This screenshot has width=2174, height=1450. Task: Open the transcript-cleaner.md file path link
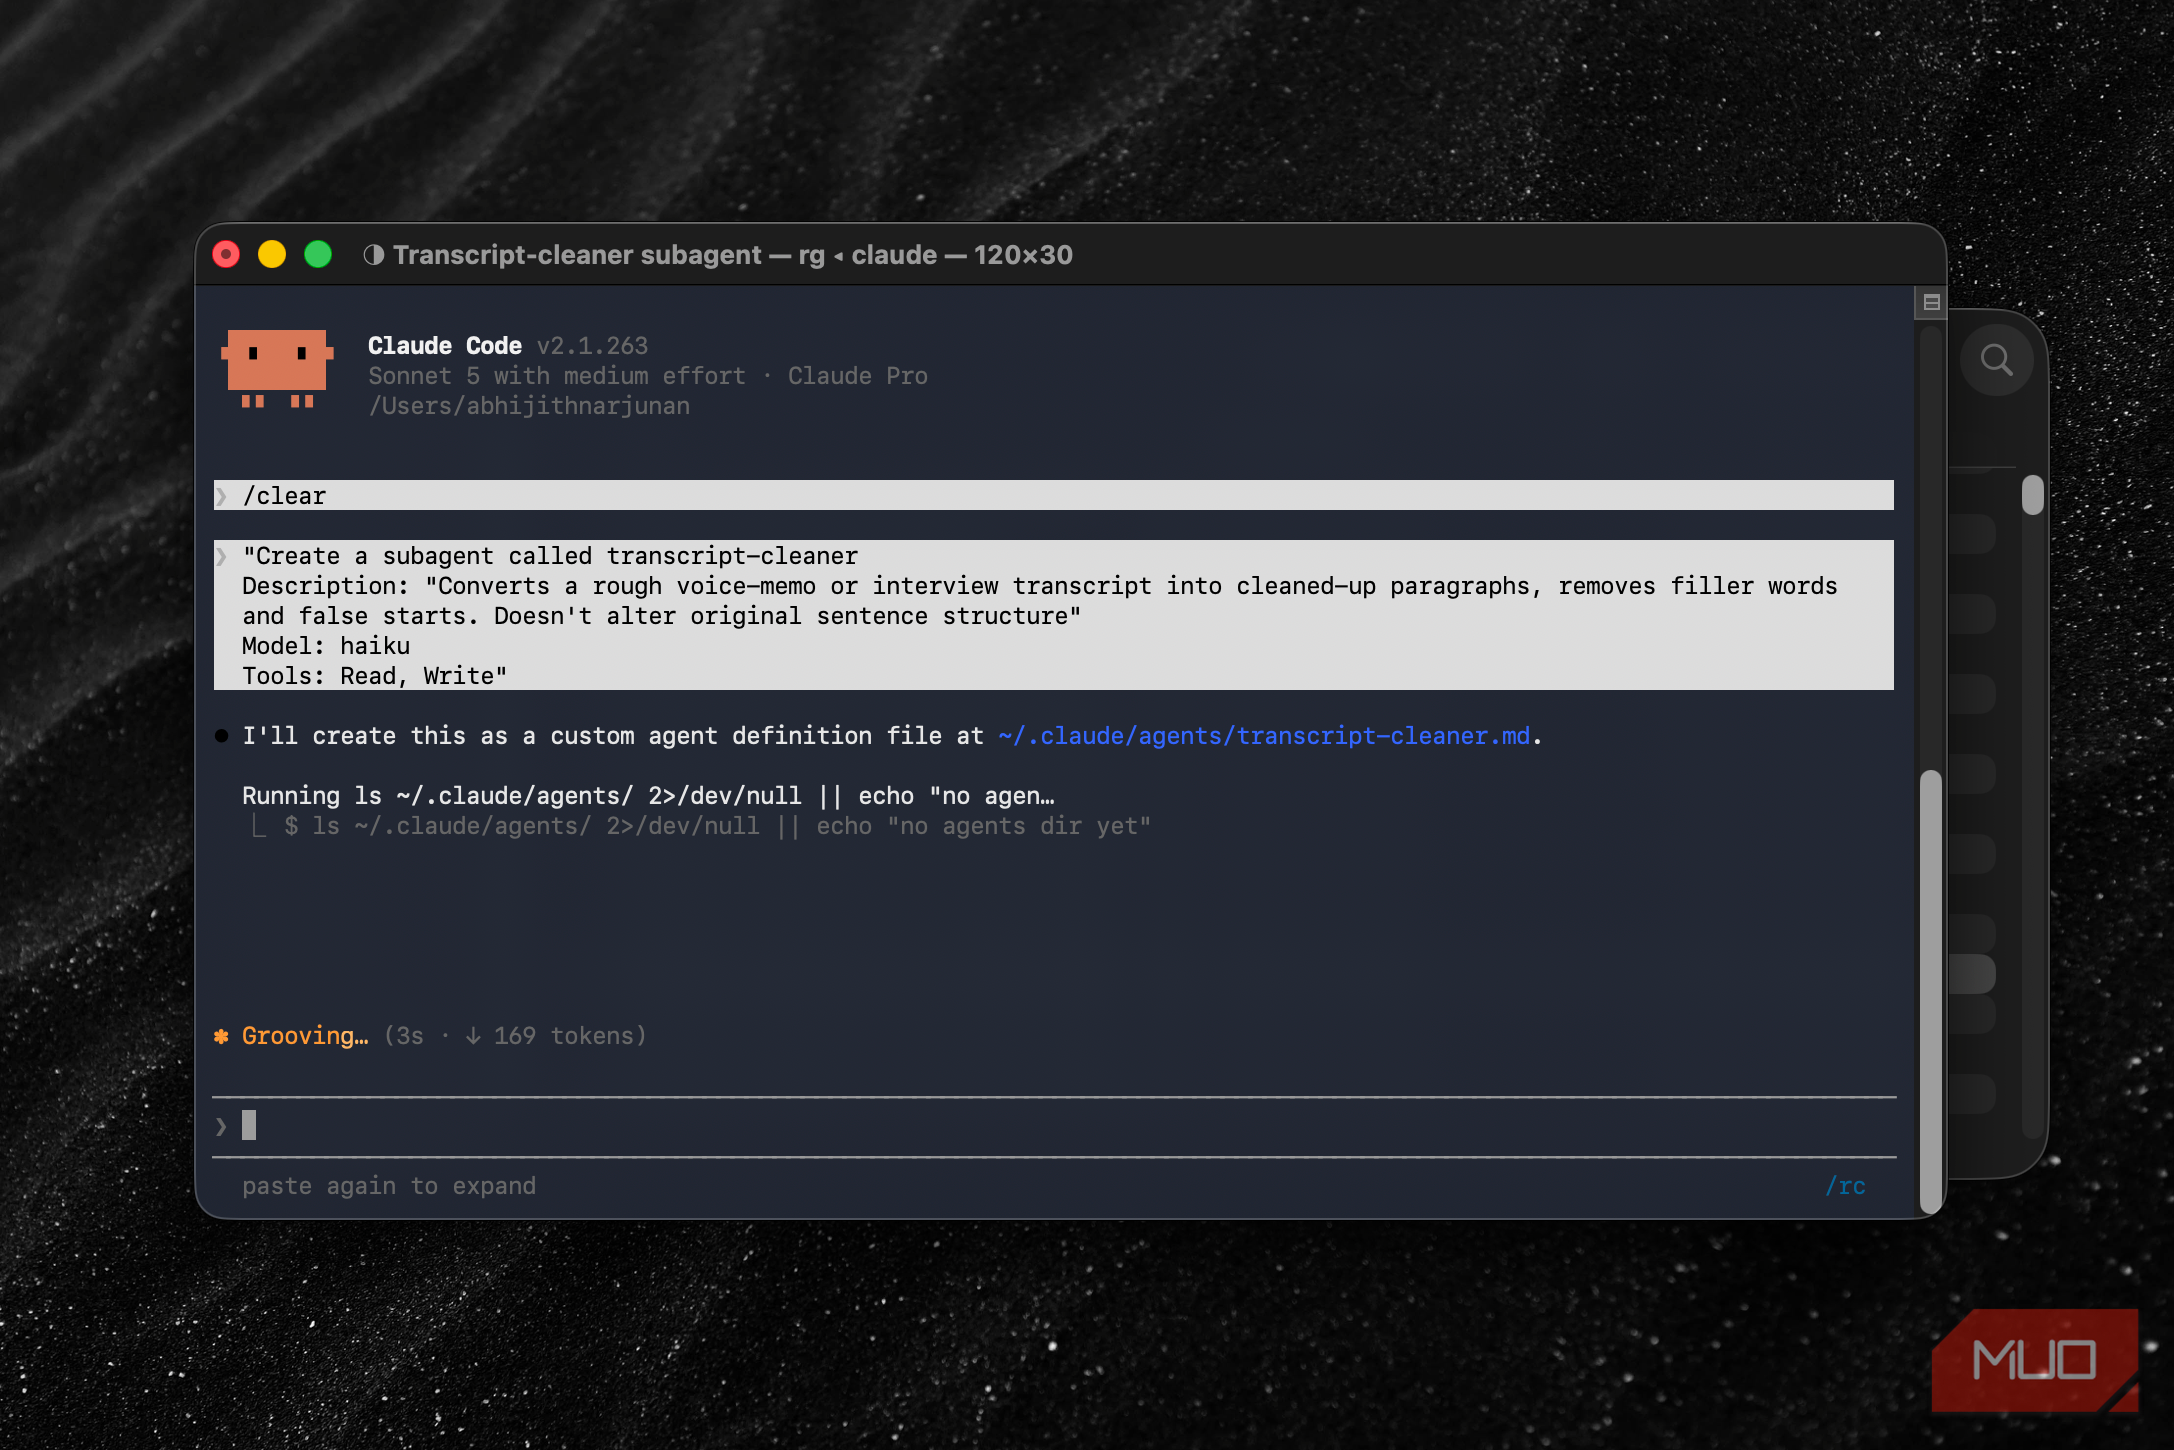1264,736
